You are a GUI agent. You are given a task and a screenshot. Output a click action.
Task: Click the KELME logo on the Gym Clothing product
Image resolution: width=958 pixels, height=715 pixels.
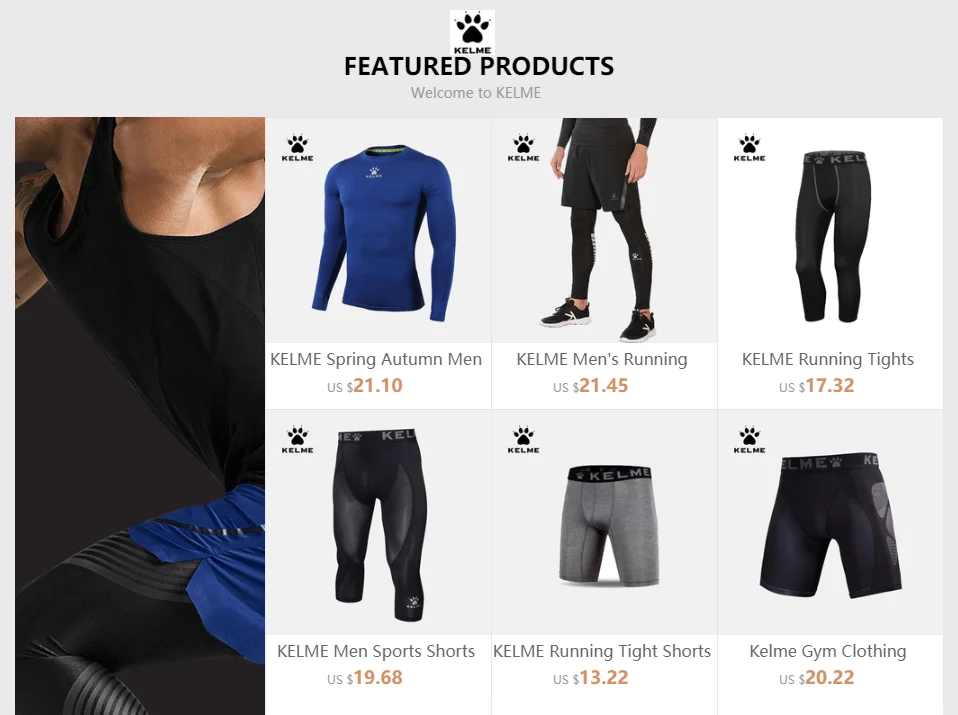click(x=750, y=440)
